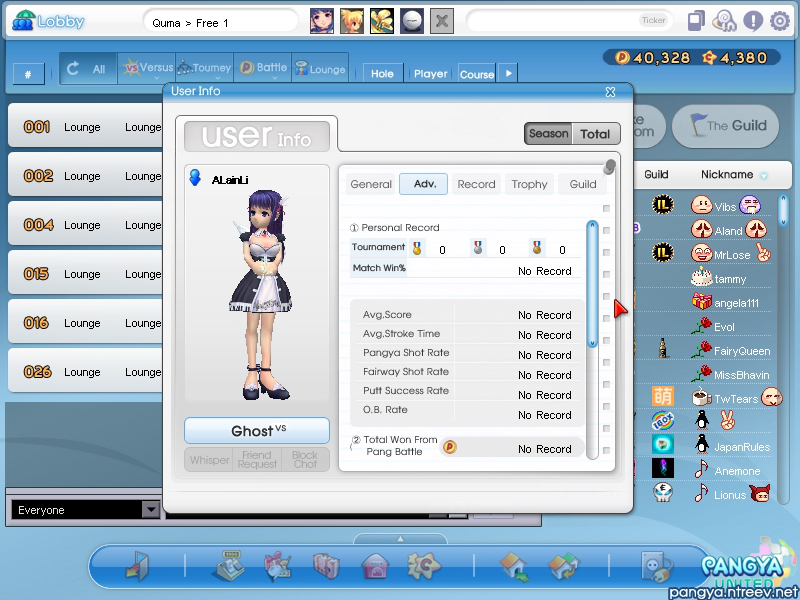Open the Everyone chat target dropdown
The height and width of the screenshot is (600, 800).
[x=151, y=510]
